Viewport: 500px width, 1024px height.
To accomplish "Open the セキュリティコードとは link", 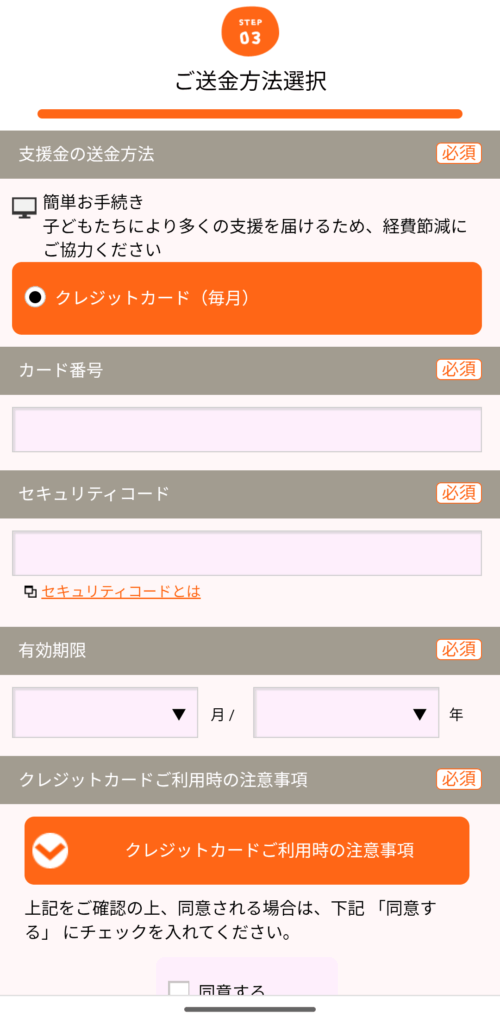I will coord(121,592).
